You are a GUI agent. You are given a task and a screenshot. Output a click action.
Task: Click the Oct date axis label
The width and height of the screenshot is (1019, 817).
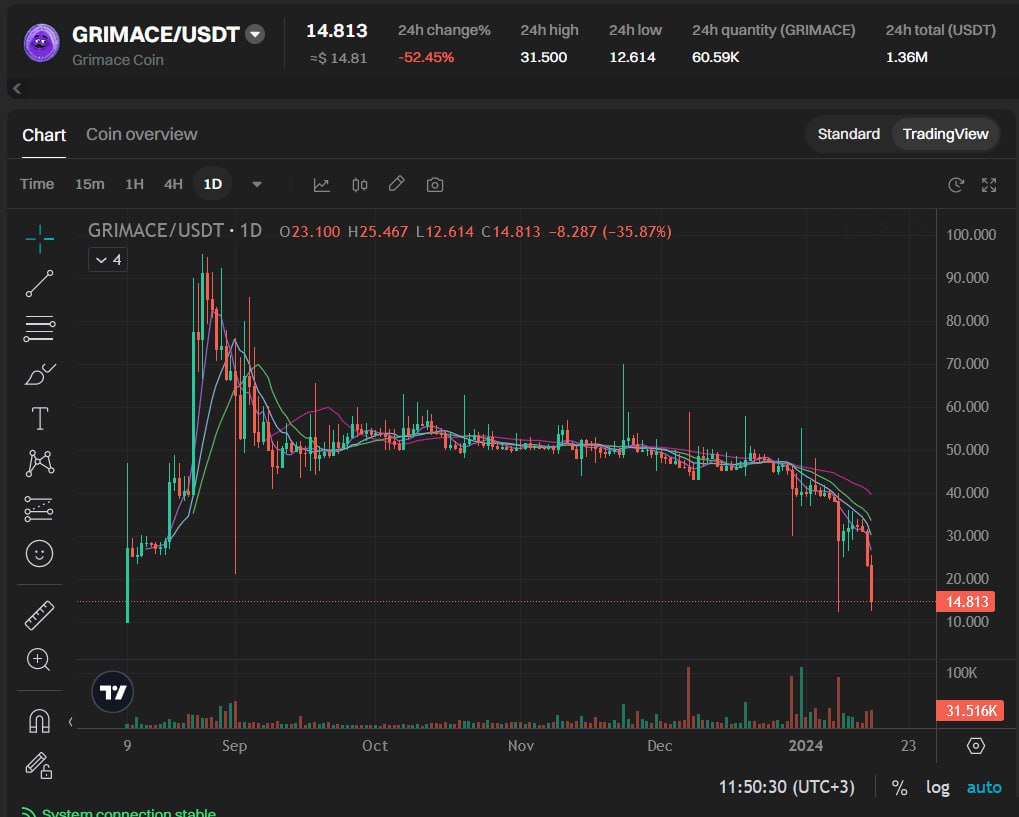coord(375,746)
